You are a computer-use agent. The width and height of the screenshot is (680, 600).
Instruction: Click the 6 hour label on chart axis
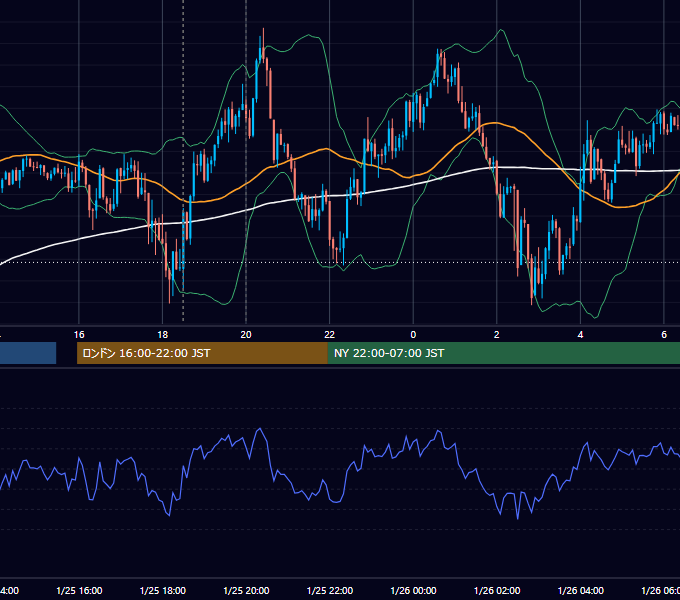coord(664,335)
